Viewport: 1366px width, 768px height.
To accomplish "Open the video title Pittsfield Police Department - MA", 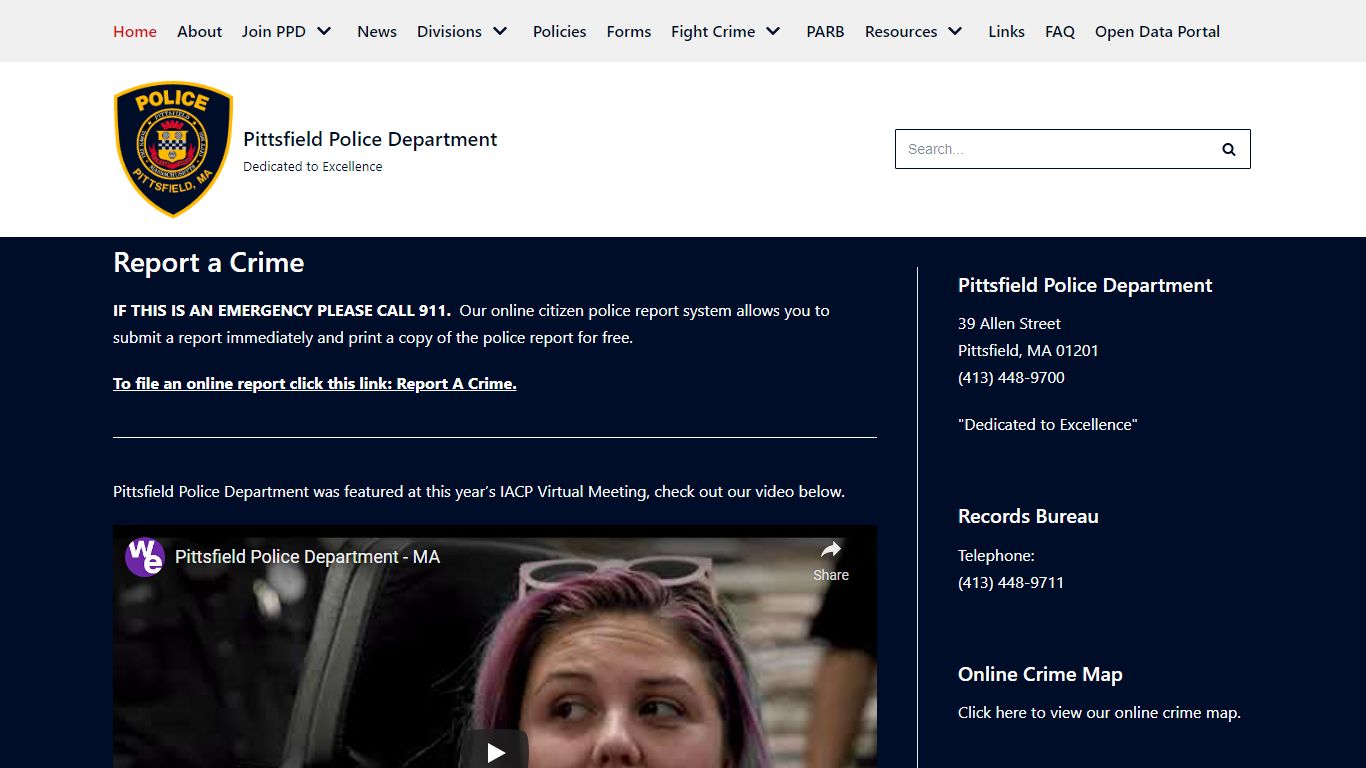I will click(x=307, y=557).
